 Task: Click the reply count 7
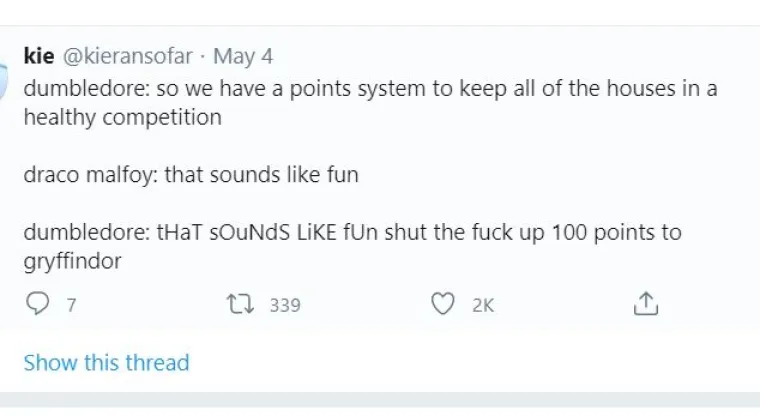[71, 305]
